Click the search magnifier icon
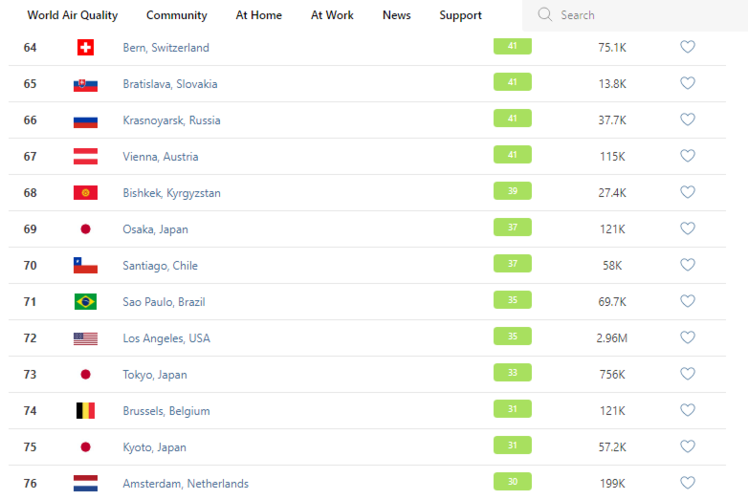This screenshot has width=748, height=500. click(x=545, y=15)
